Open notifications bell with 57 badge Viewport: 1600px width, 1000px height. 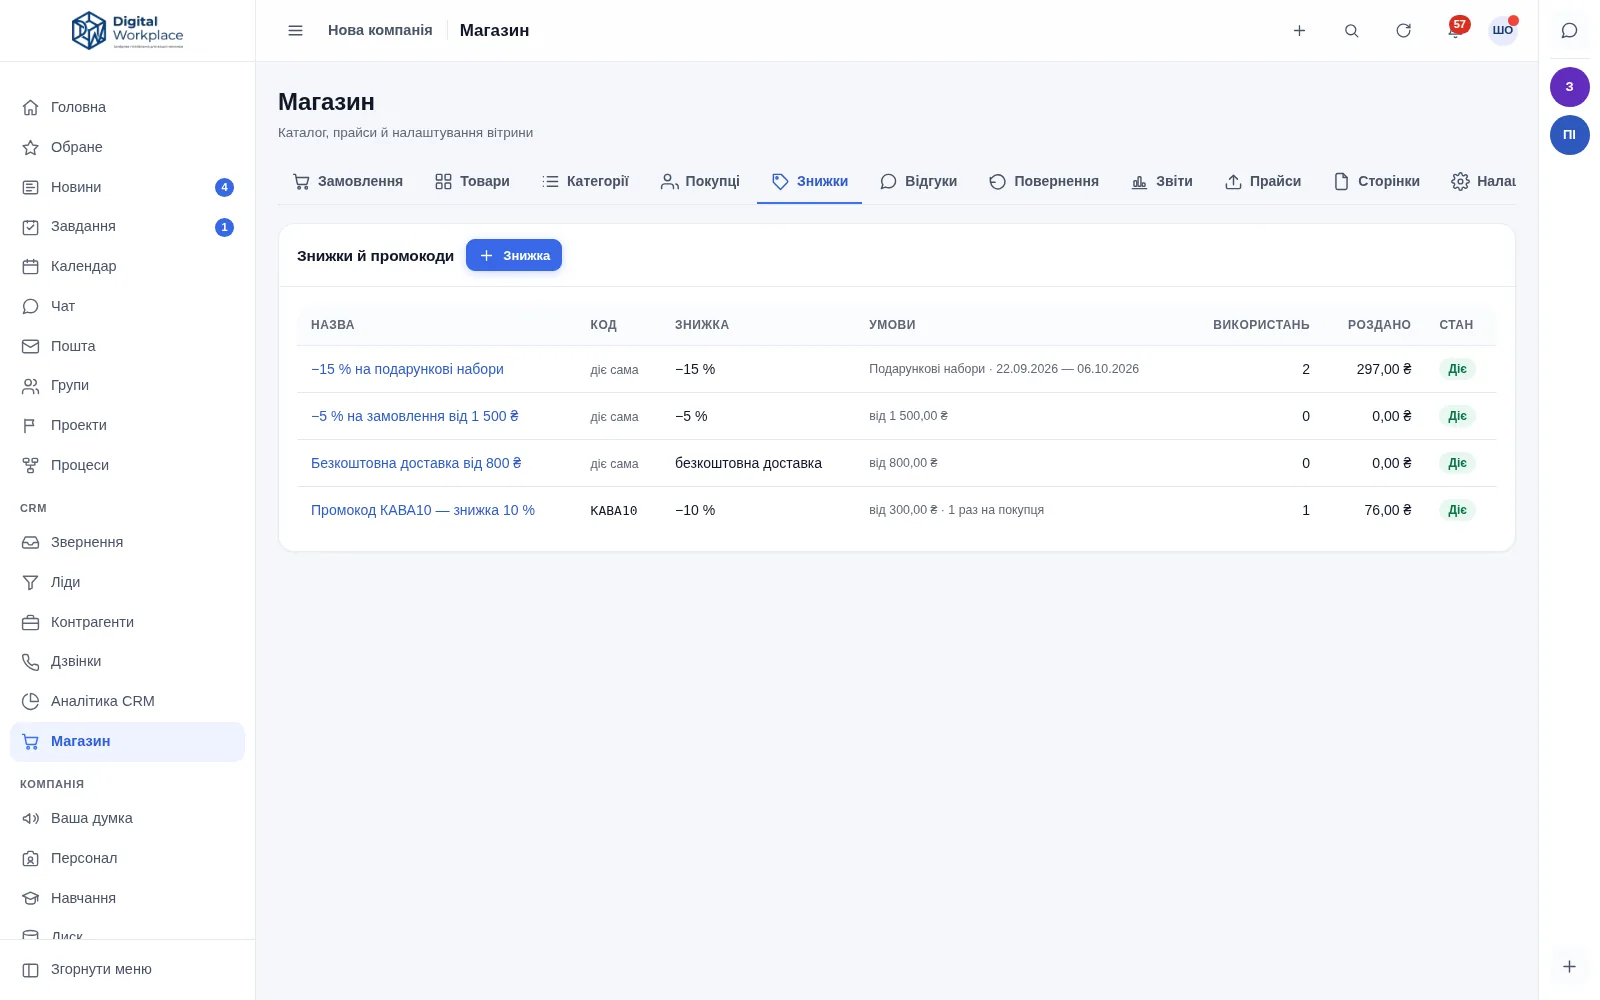coord(1455,30)
